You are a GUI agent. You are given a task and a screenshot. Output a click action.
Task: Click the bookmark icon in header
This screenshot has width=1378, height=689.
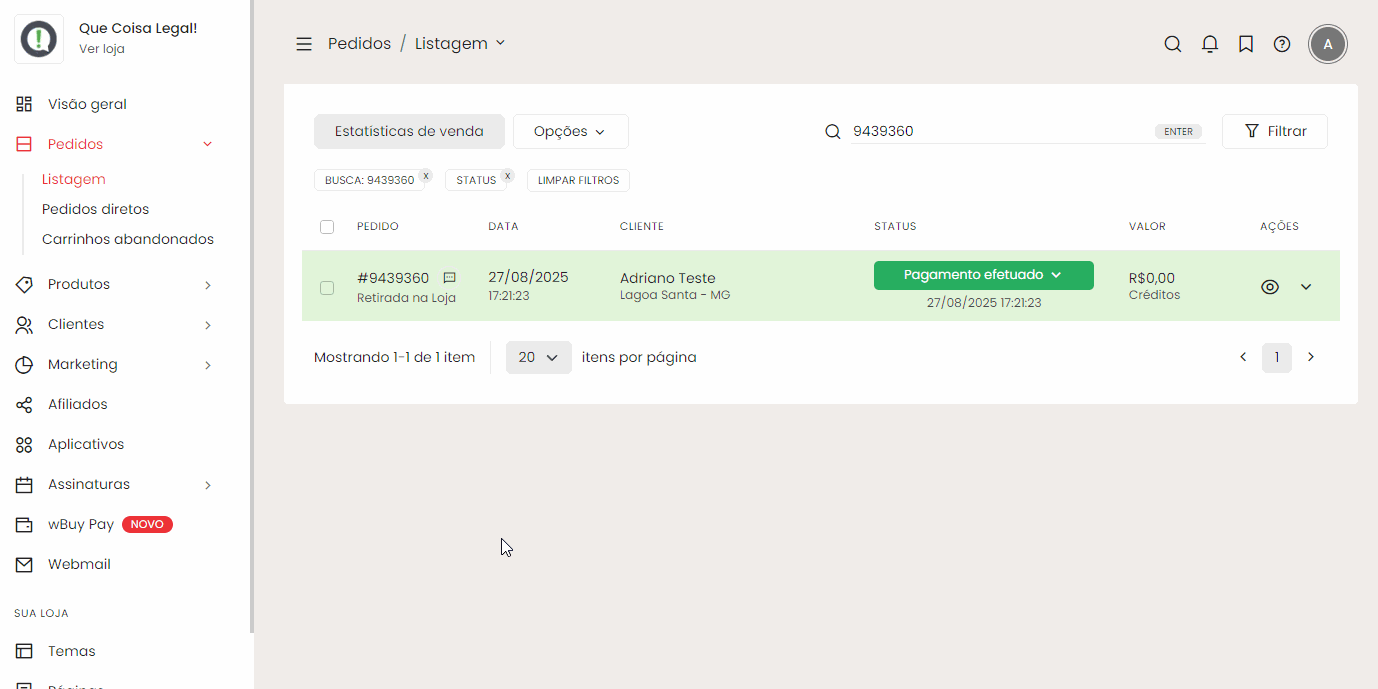click(x=1246, y=44)
